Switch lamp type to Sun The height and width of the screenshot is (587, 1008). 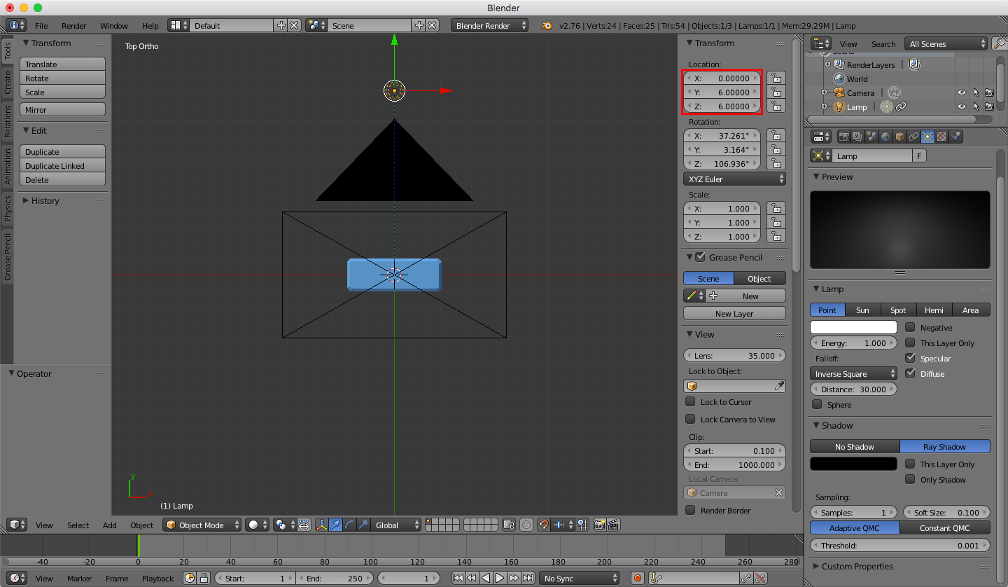pyautogui.click(x=863, y=310)
